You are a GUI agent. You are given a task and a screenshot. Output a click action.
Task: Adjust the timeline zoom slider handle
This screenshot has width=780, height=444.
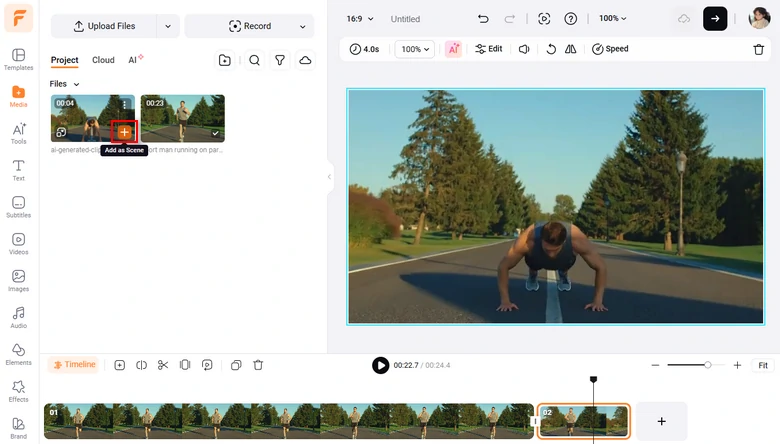coord(707,365)
